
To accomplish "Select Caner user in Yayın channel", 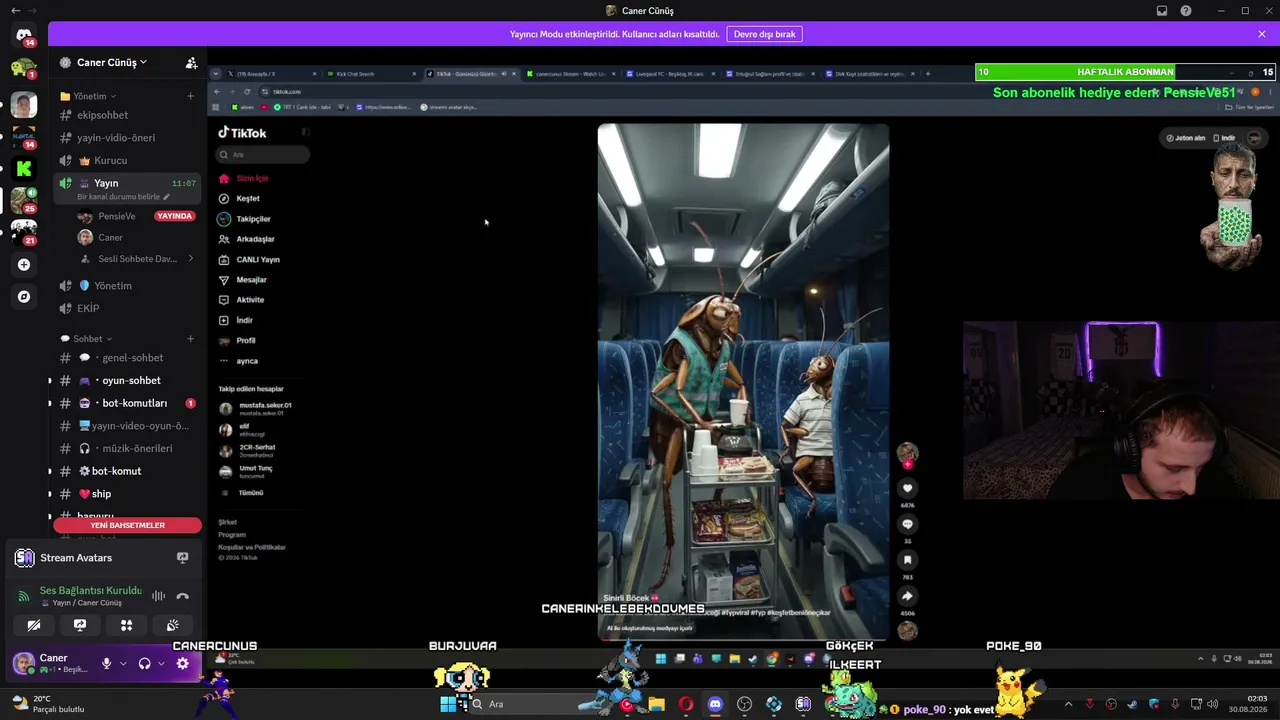I will point(138,238).
